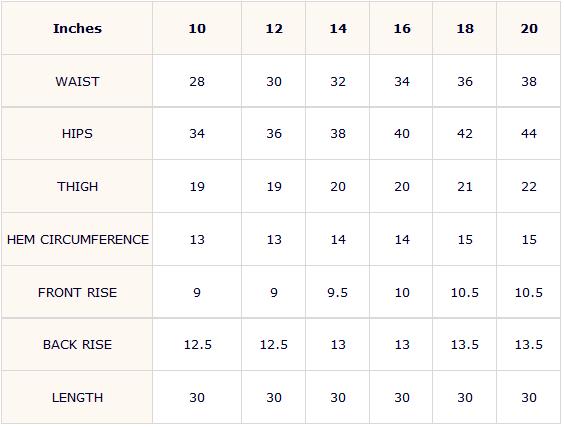Click the HEM CIRCUMFERENCE row label
The height and width of the screenshot is (427, 564).
pos(78,240)
